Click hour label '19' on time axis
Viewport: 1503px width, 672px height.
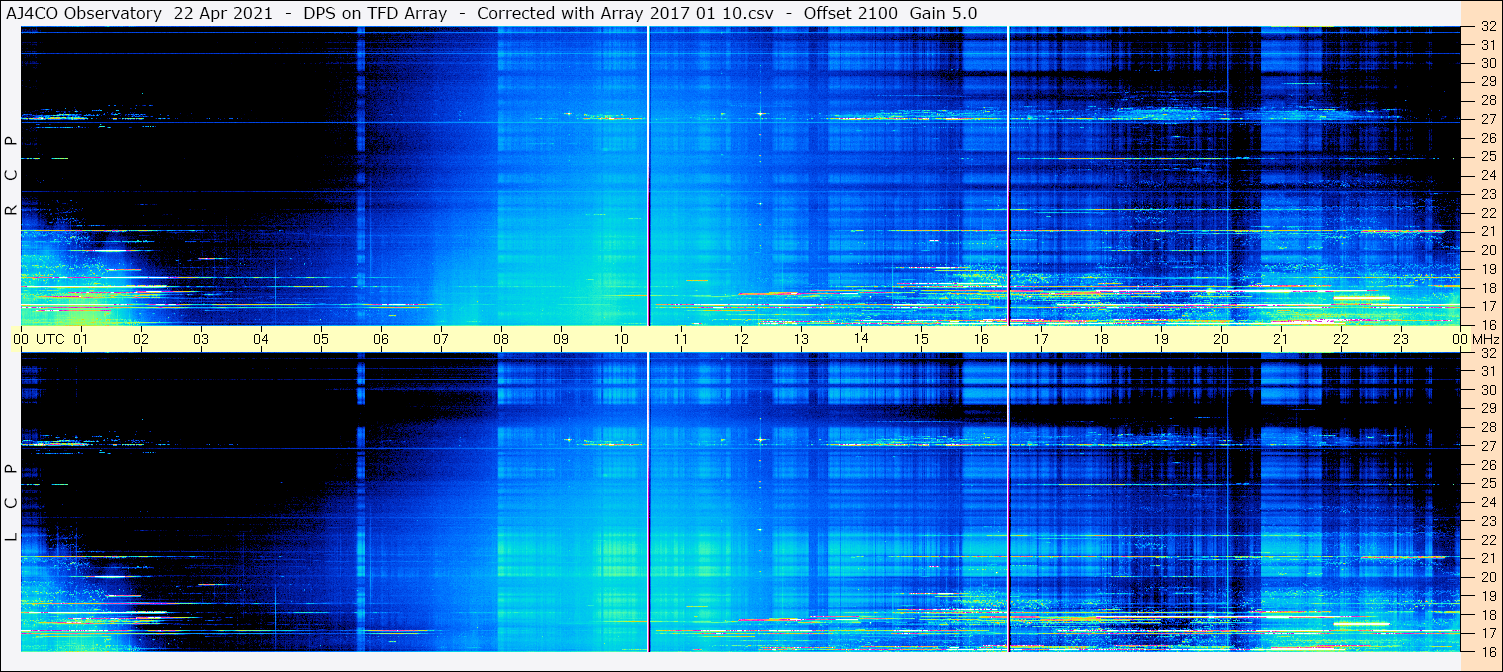1161,339
